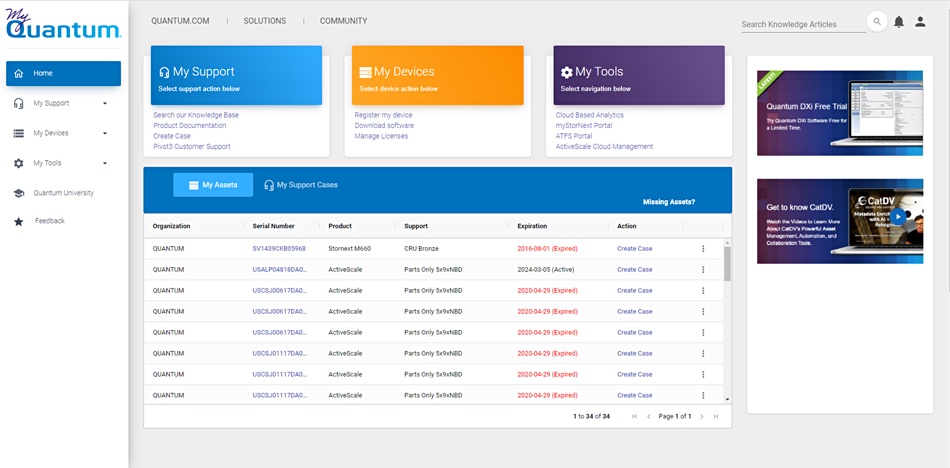Image resolution: width=950 pixels, height=468 pixels.
Task: Open the Quantum University sidebar label
Action: click(64, 193)
